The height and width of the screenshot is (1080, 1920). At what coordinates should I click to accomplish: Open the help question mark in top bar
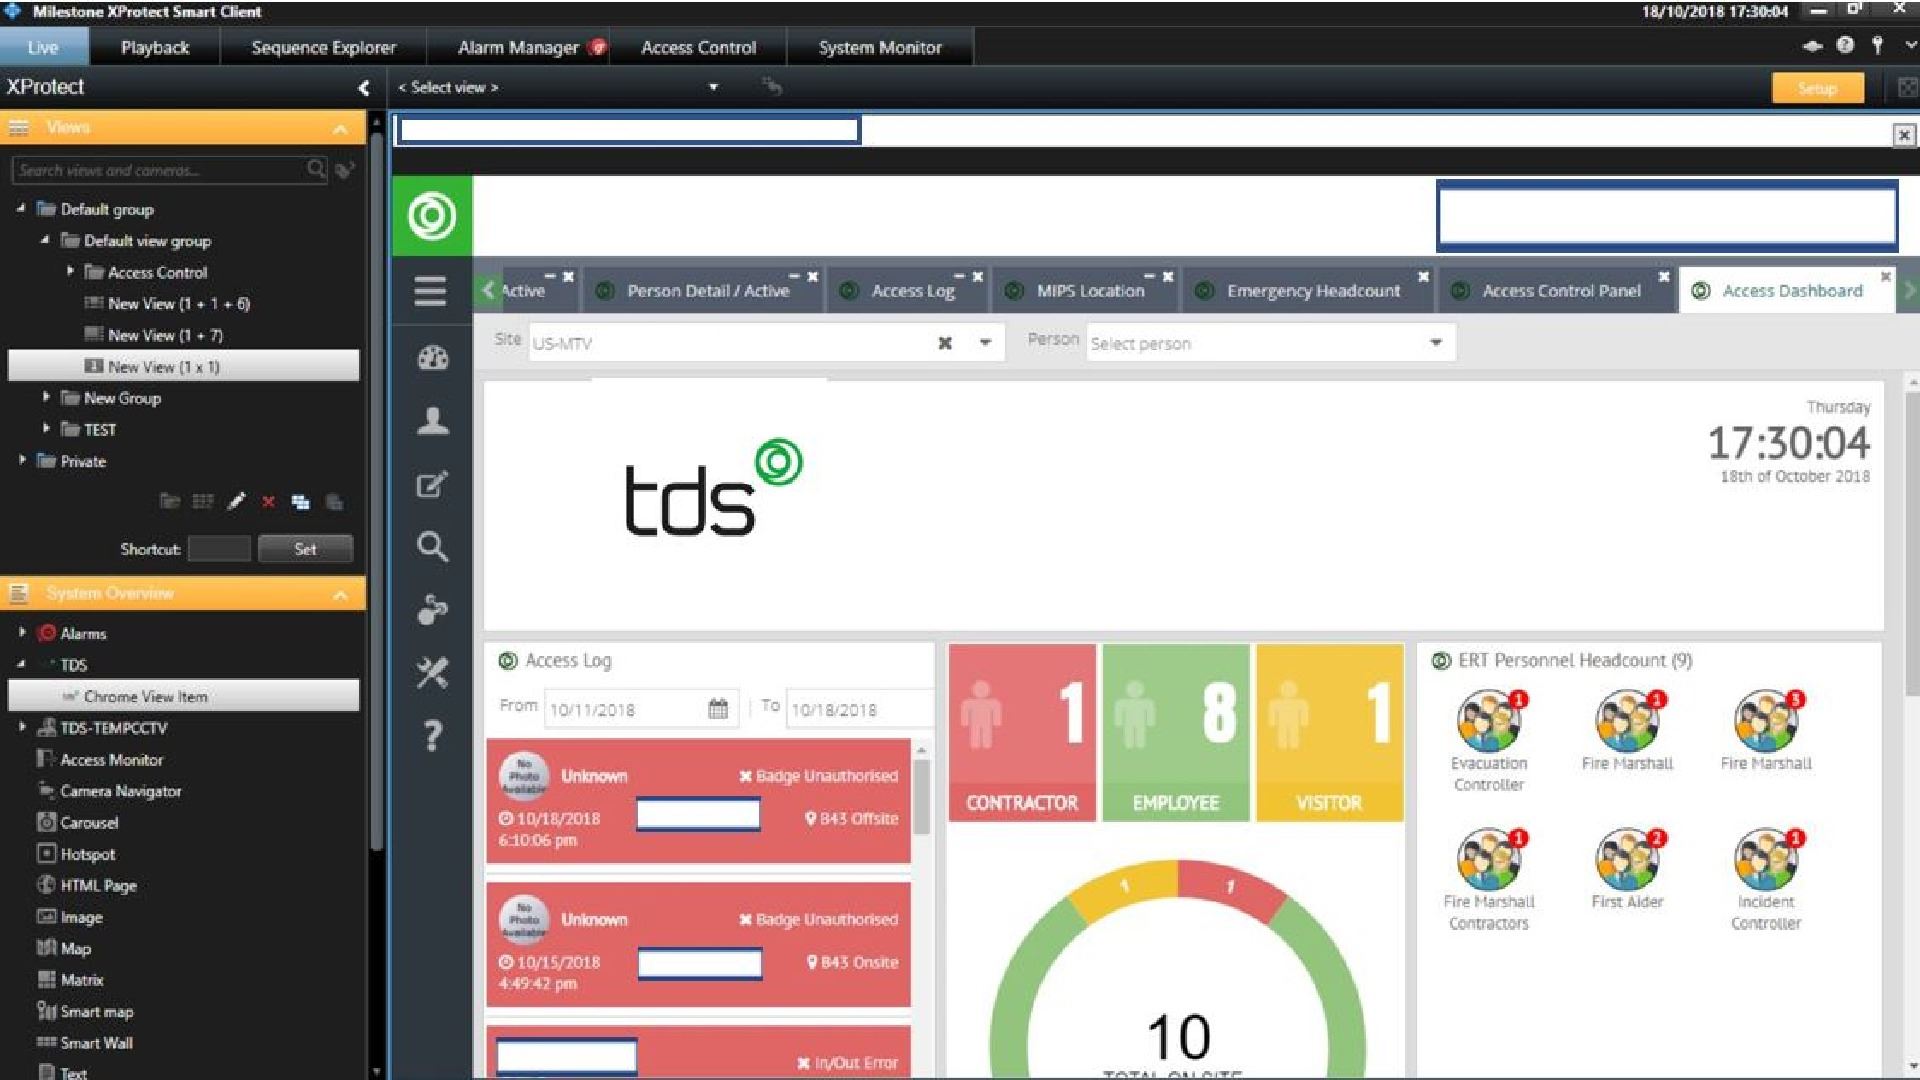click(1846, 45)
